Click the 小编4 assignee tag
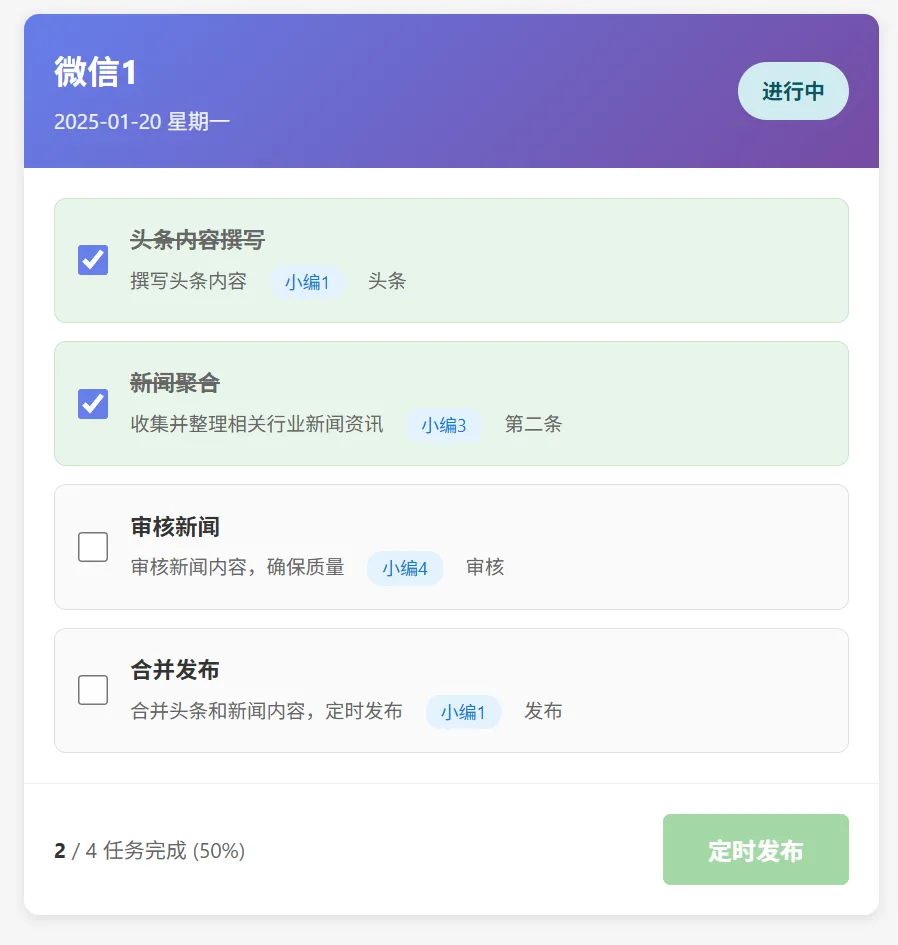Screen dimensions: 898x945 pyautogui.click(x=404, y=569)
